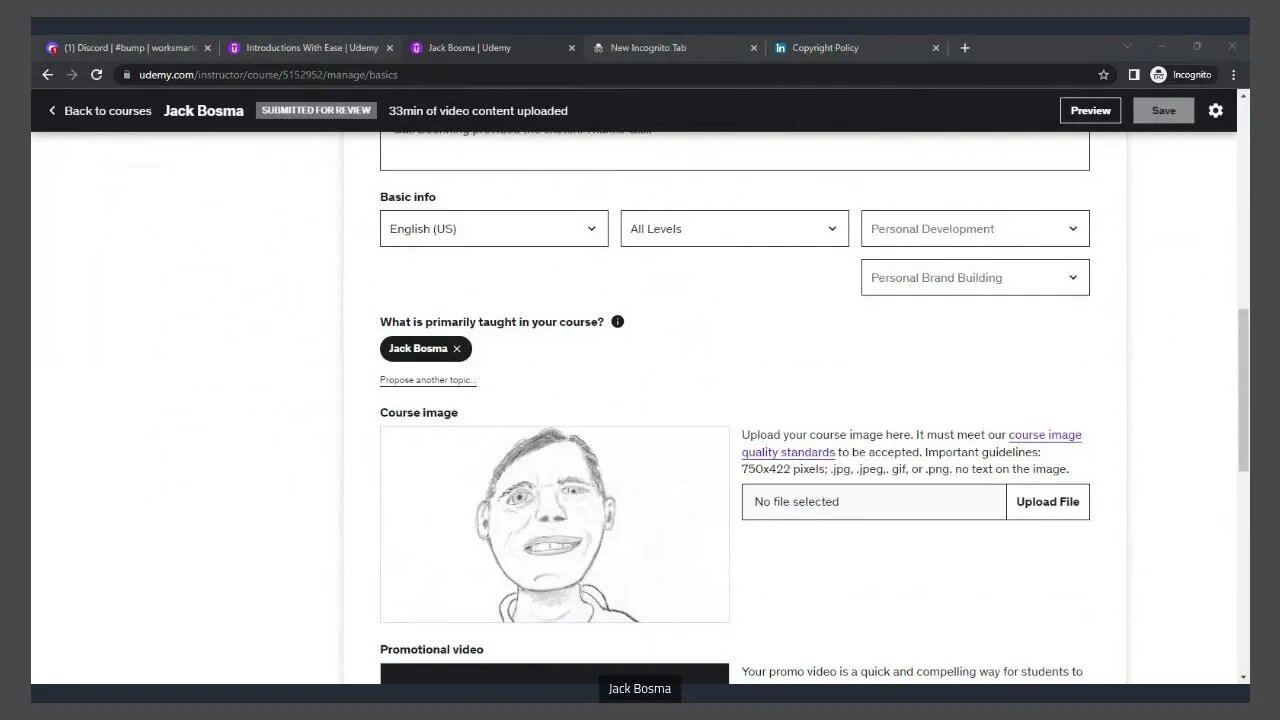Click the udemy.com address bar URL
Viewport: 1280px width, 720px height.
click(x=269, y=75)
